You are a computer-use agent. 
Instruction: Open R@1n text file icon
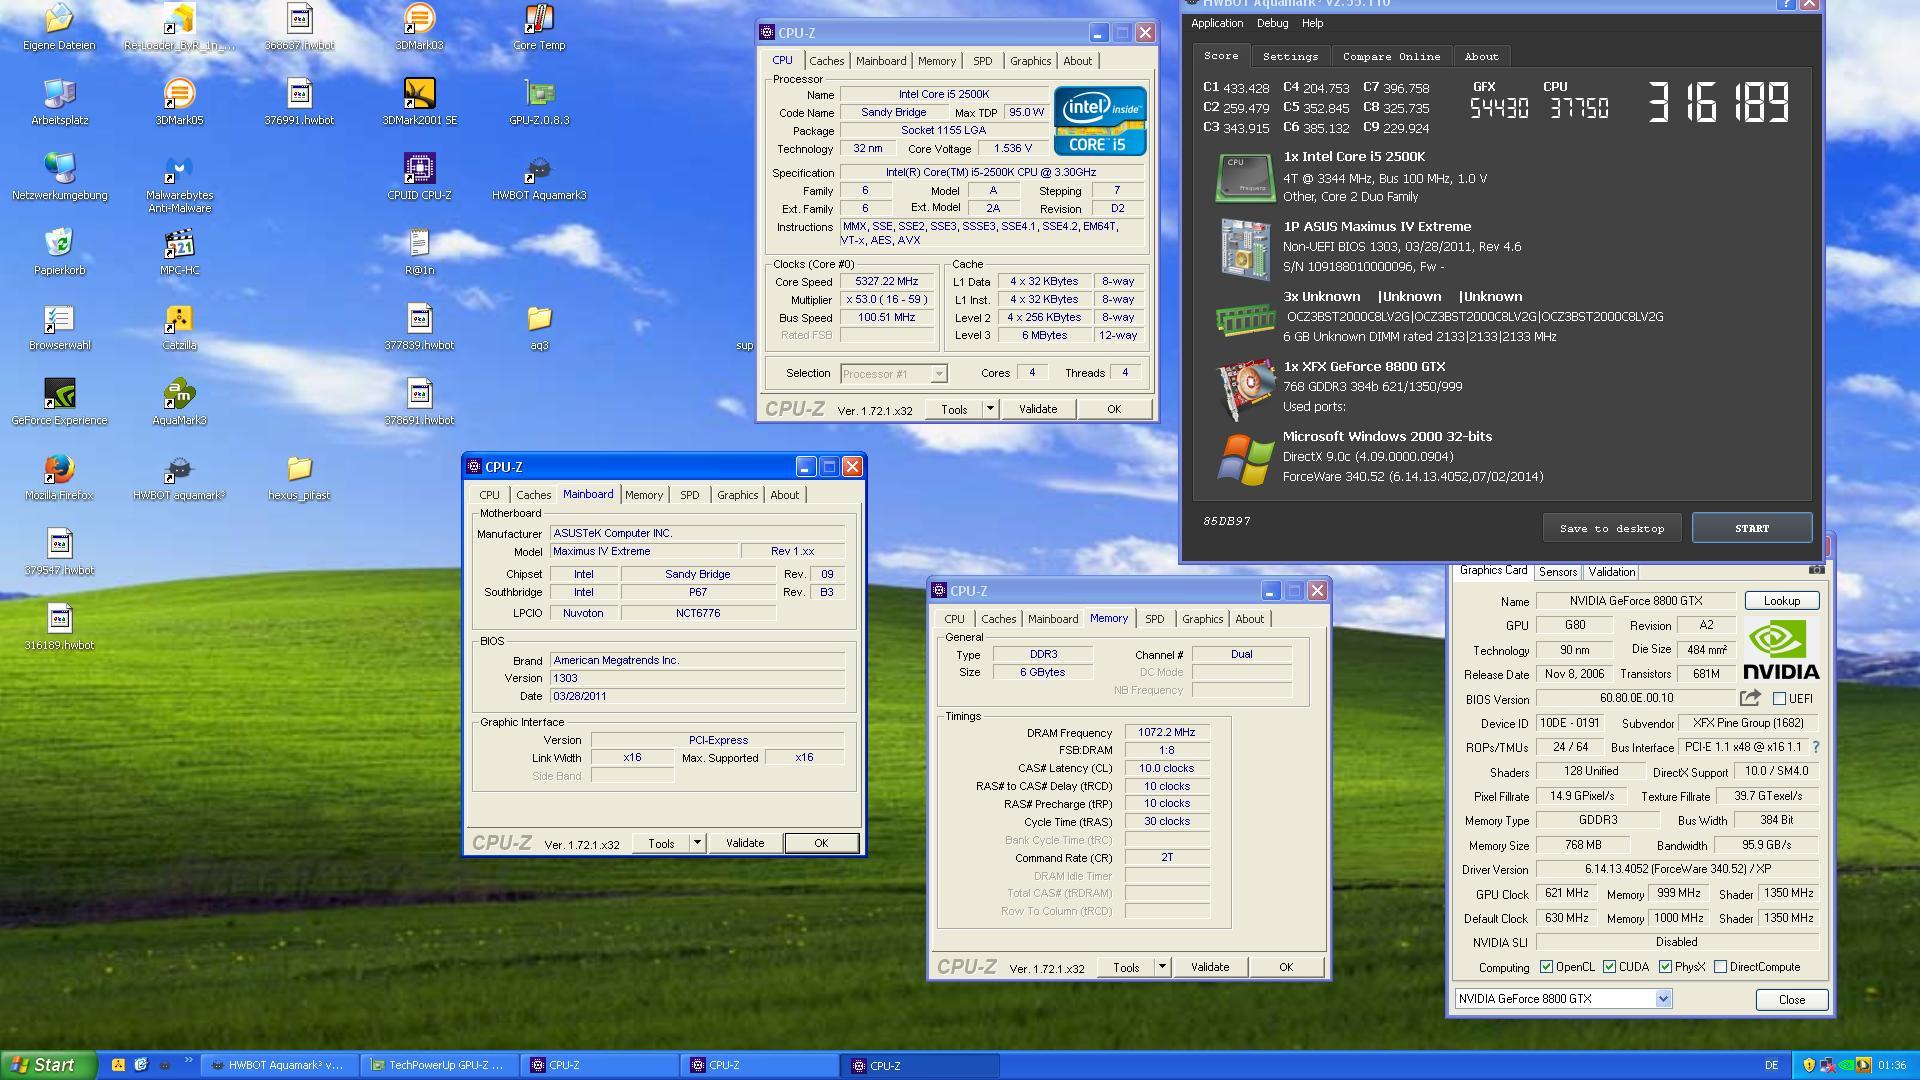(x=419, y=252)
